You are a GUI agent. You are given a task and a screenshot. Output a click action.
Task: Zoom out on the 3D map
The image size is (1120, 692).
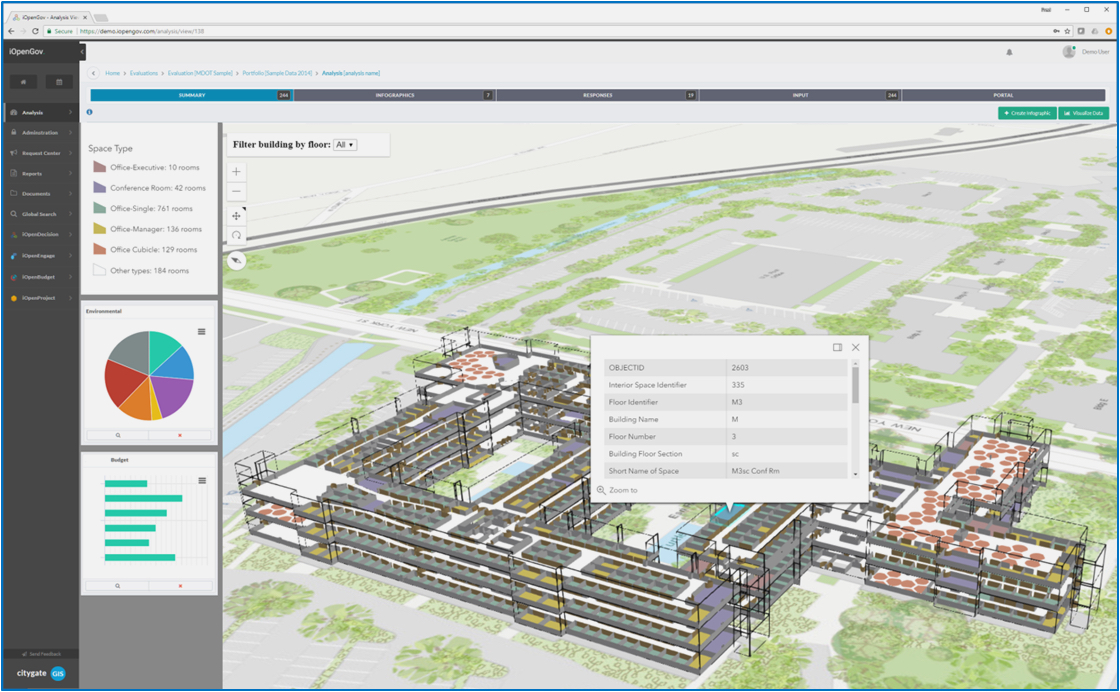236,191
